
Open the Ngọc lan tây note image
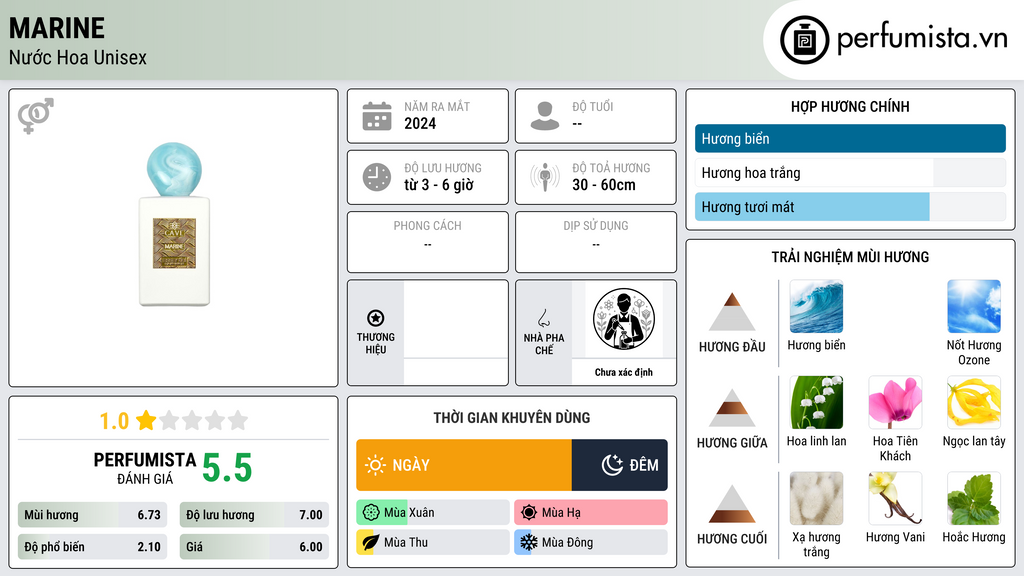tap(974, 402)
